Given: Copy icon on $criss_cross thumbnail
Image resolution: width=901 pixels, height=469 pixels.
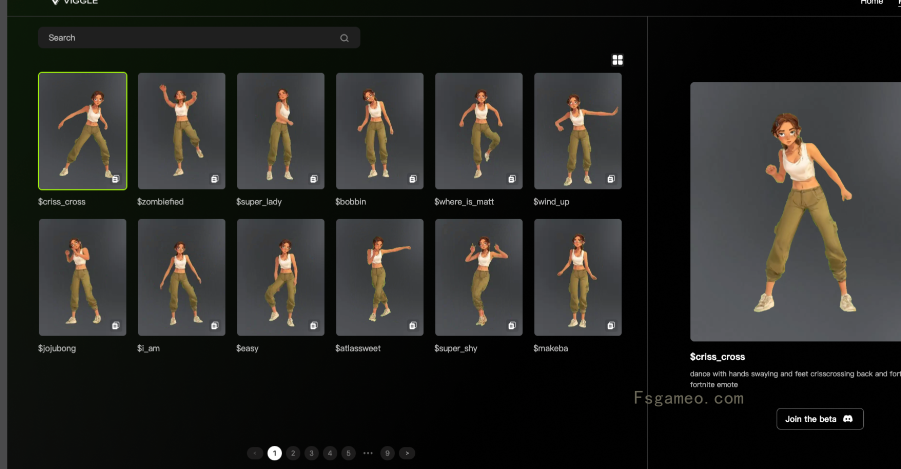Looking at the screenshot, I should pos(115,179).
